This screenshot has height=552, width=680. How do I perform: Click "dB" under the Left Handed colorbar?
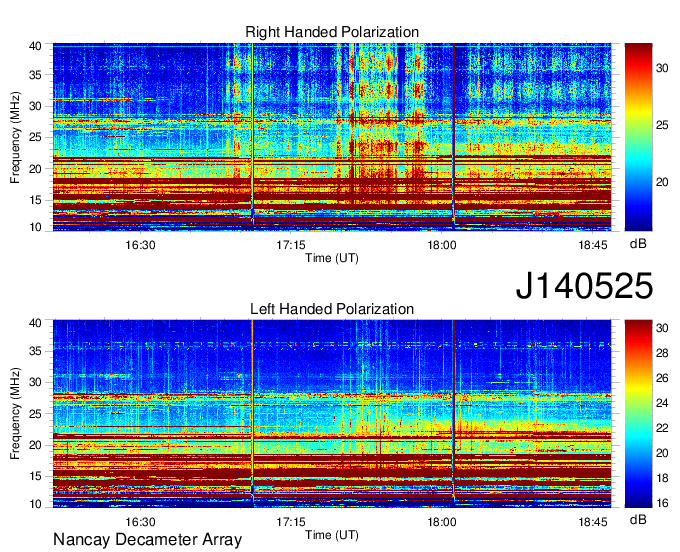coord(638,519)
